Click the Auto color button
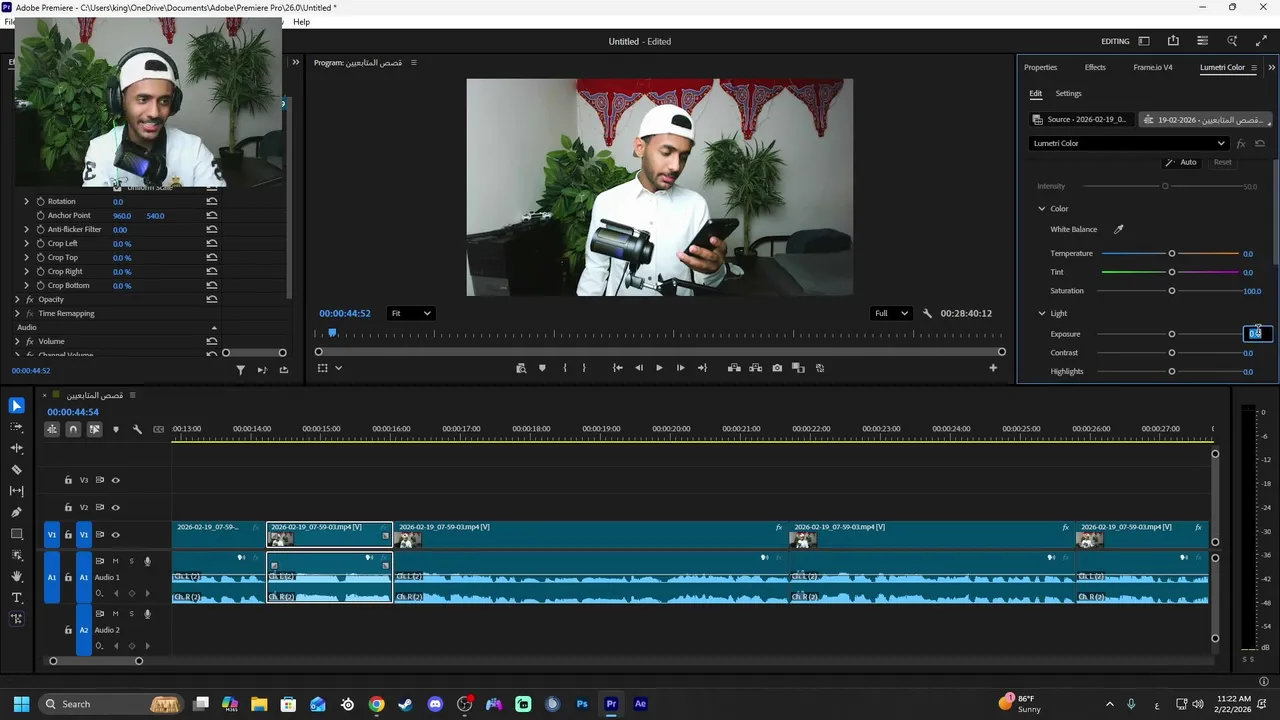Screen dimensions: 1280x720 (1181, 162)
